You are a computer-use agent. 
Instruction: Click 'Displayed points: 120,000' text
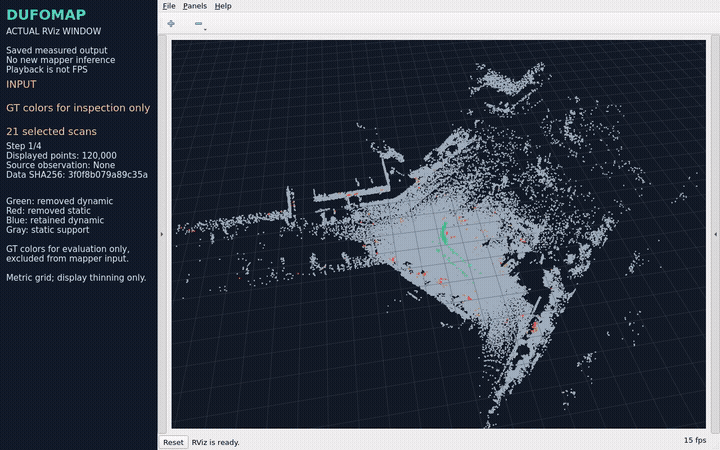[x=61, y=155]
